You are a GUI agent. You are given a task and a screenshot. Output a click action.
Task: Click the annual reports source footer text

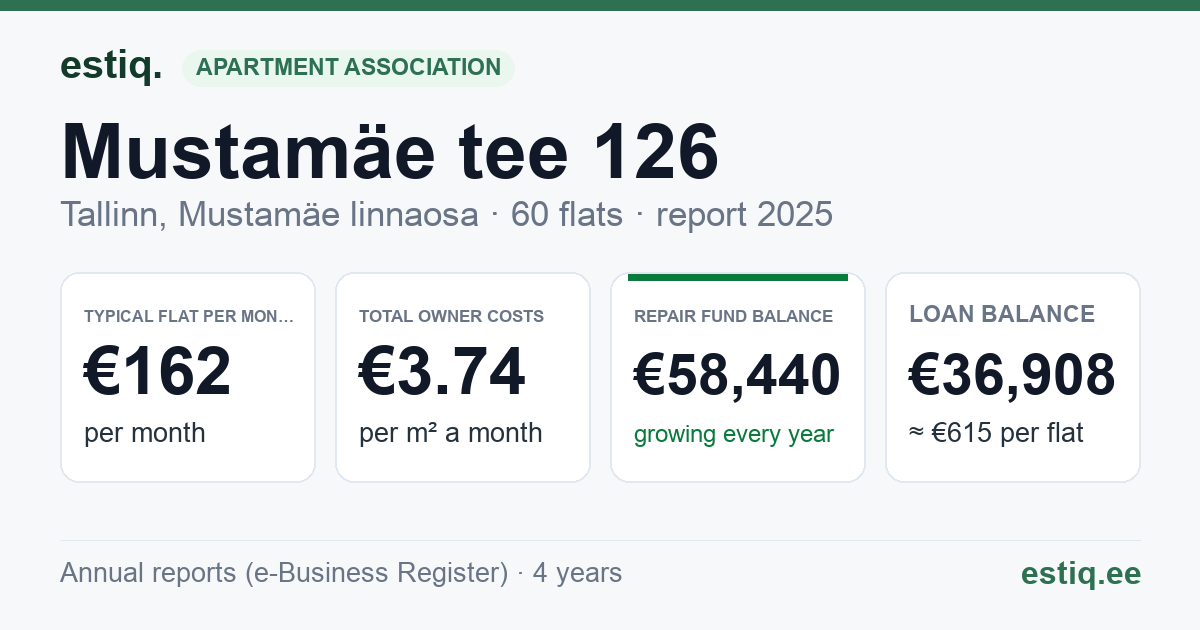click(341, 573)
